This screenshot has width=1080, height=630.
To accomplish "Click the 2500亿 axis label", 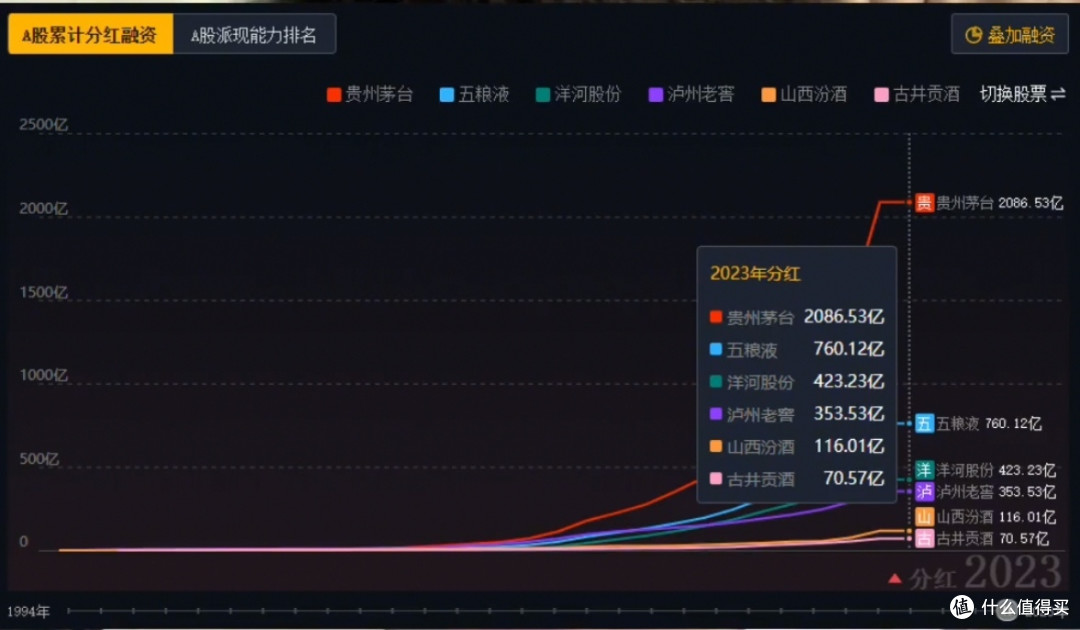I will click(43, 125).
